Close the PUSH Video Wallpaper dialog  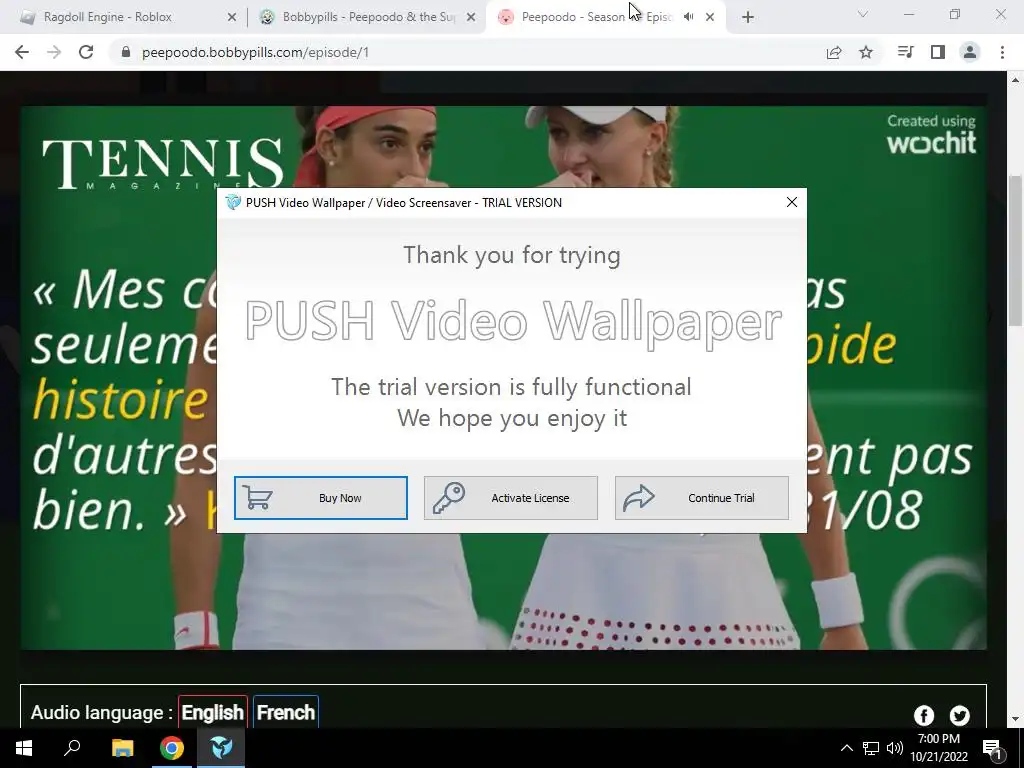(x=792, y=202)
